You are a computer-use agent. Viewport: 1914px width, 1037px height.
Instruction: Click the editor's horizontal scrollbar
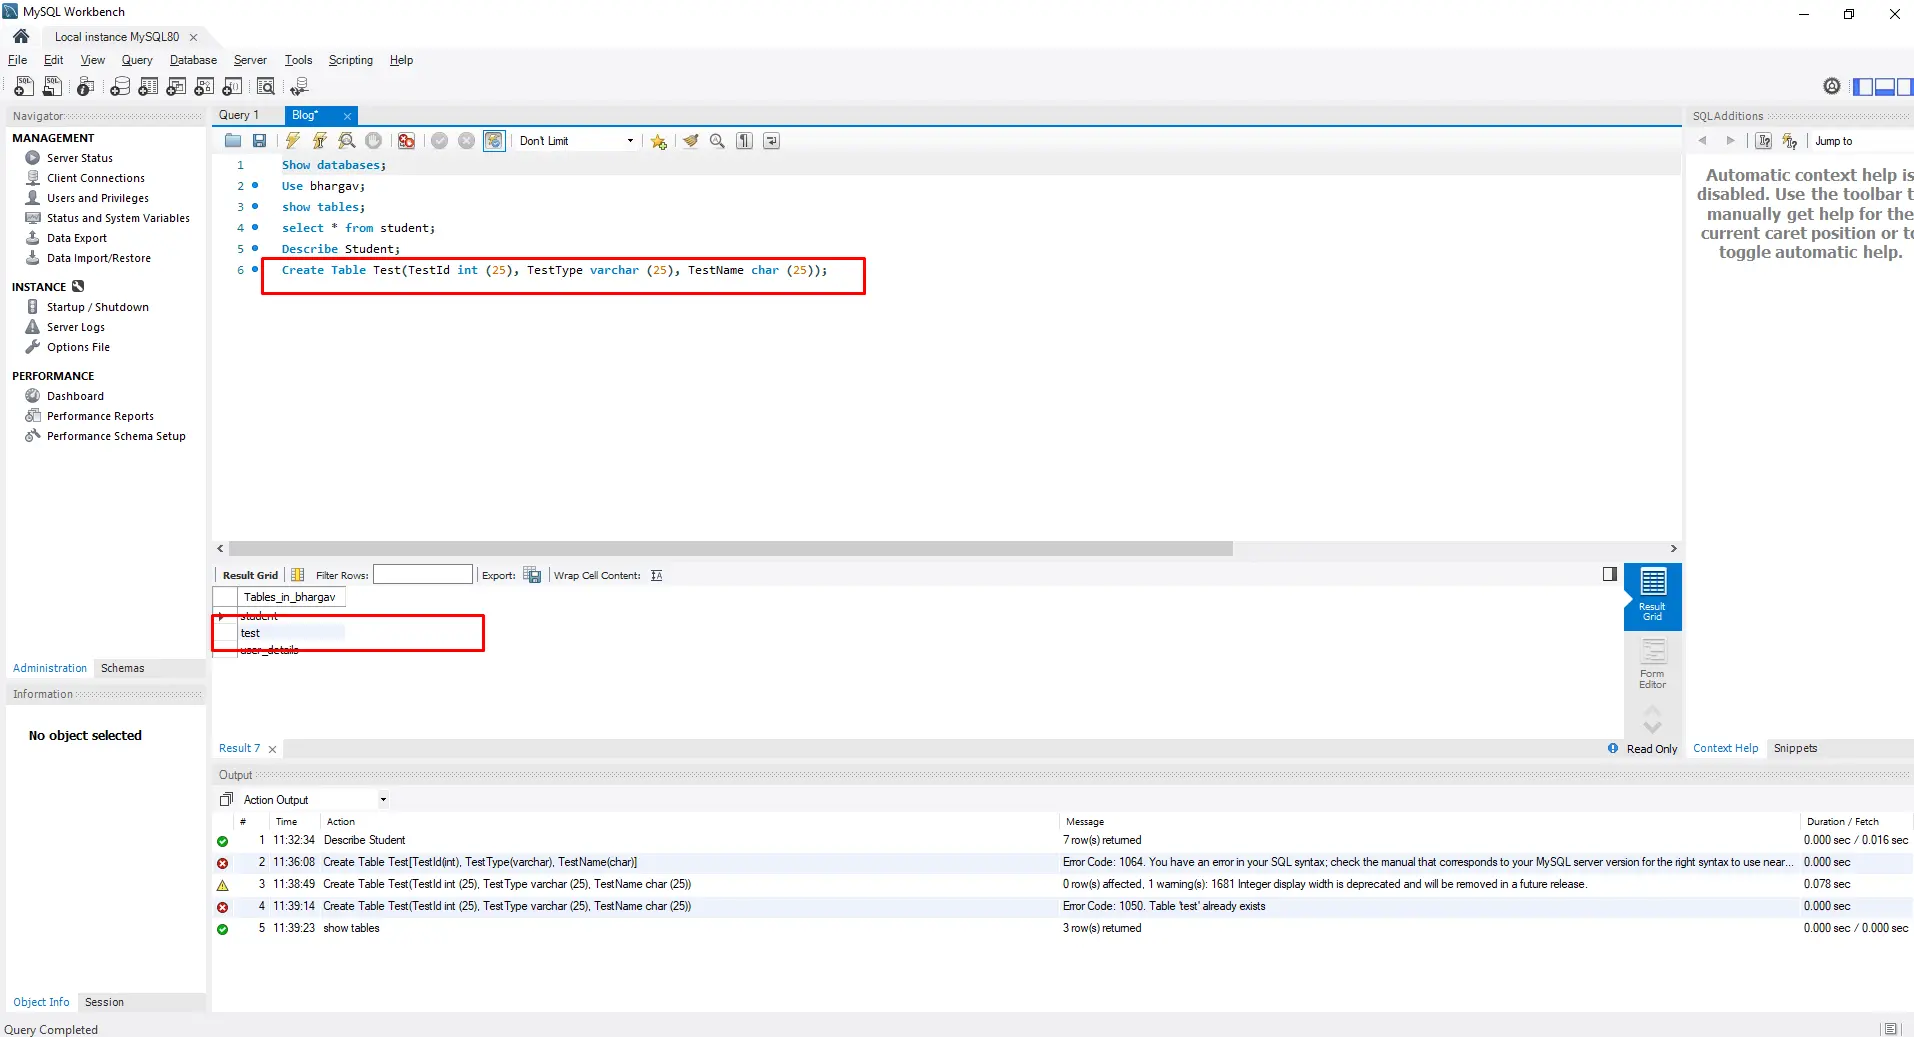(x=730, y=549)
